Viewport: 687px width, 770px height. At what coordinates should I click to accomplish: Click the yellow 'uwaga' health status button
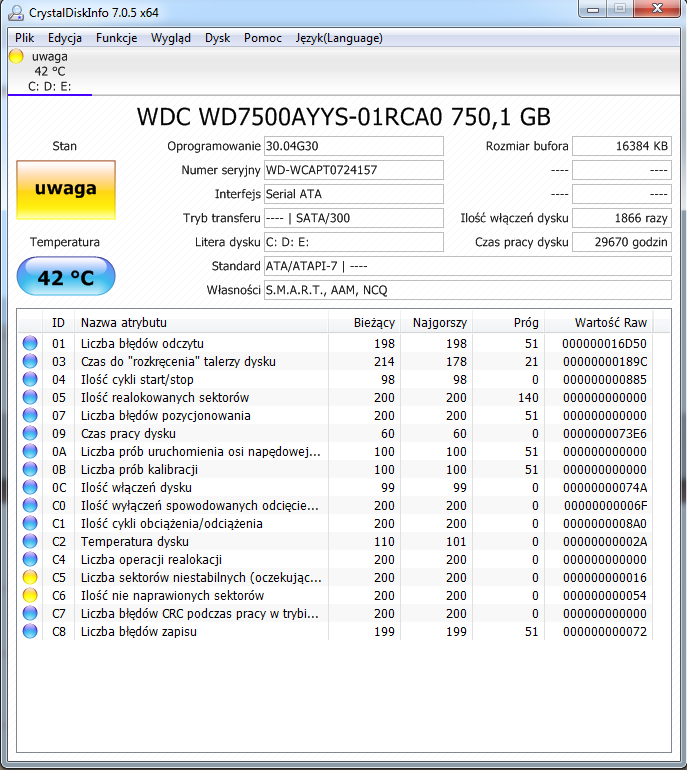click(65, 189)
